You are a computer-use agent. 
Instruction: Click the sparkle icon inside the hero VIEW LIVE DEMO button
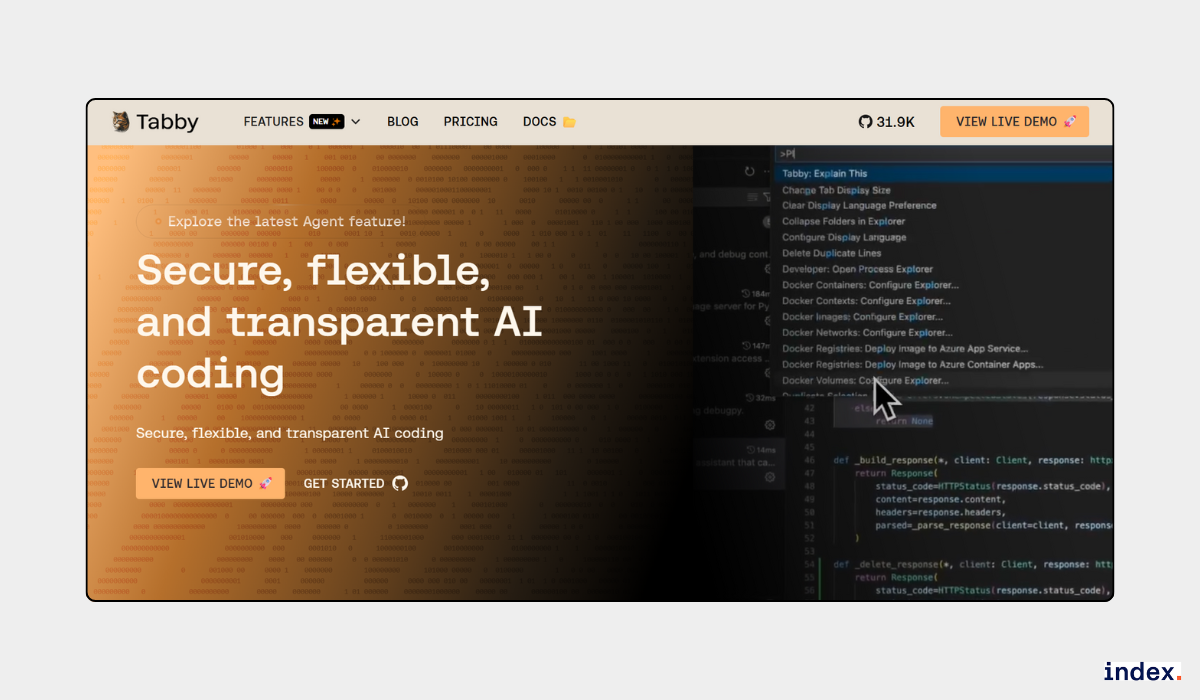tap(266, 483)
